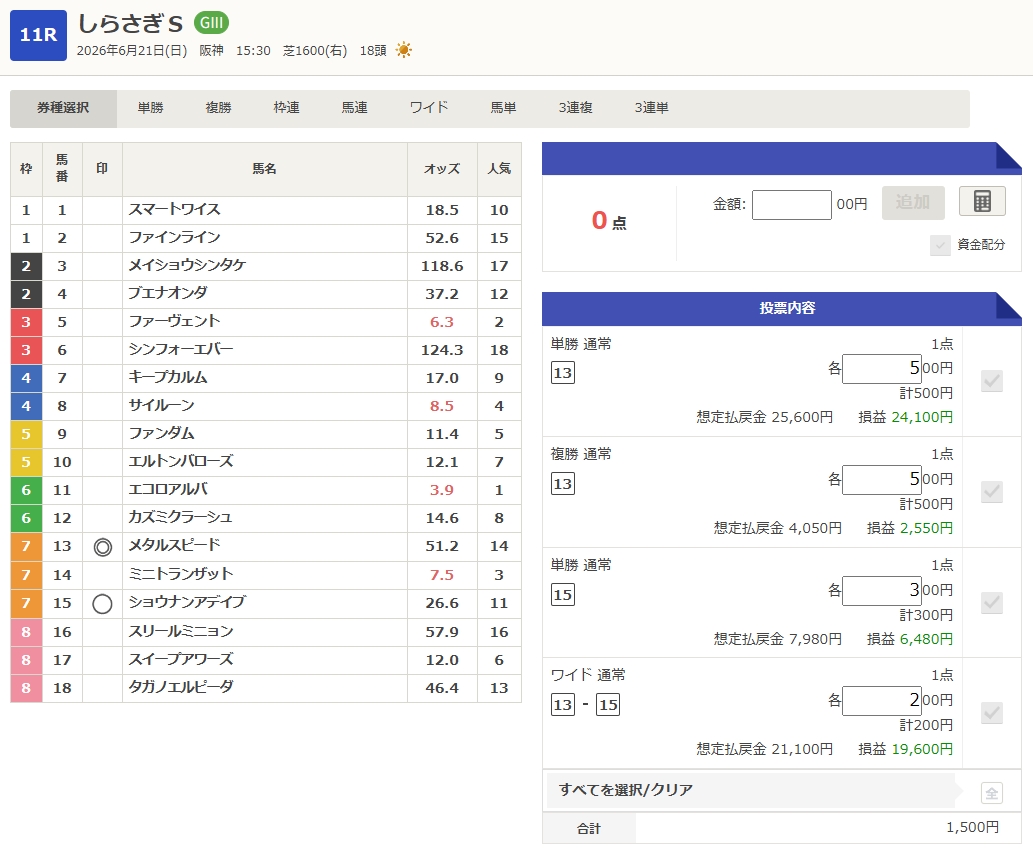Select horse メタルスピード
1033x854 pixels.
click(x=175, y=546)
